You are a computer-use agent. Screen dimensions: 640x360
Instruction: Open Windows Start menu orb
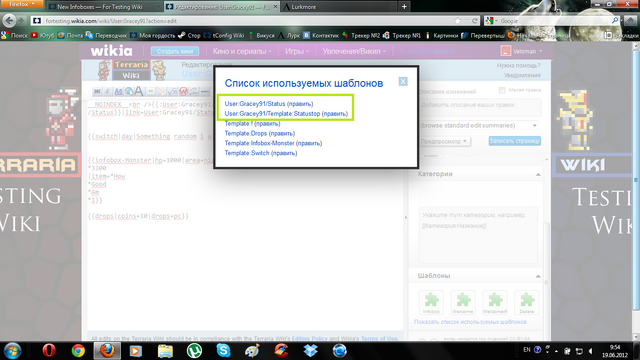coord(12,351)
